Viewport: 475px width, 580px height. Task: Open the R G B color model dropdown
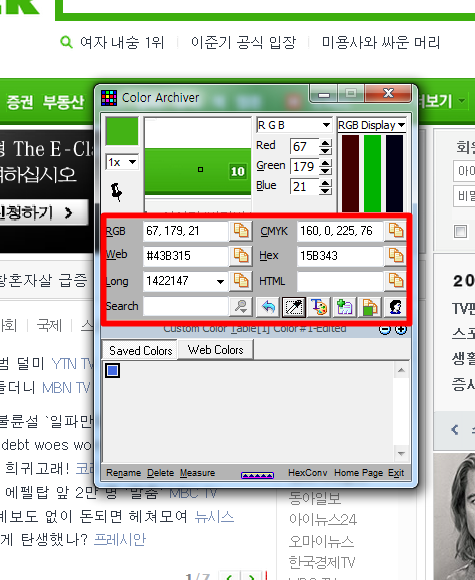coord(294,125)
